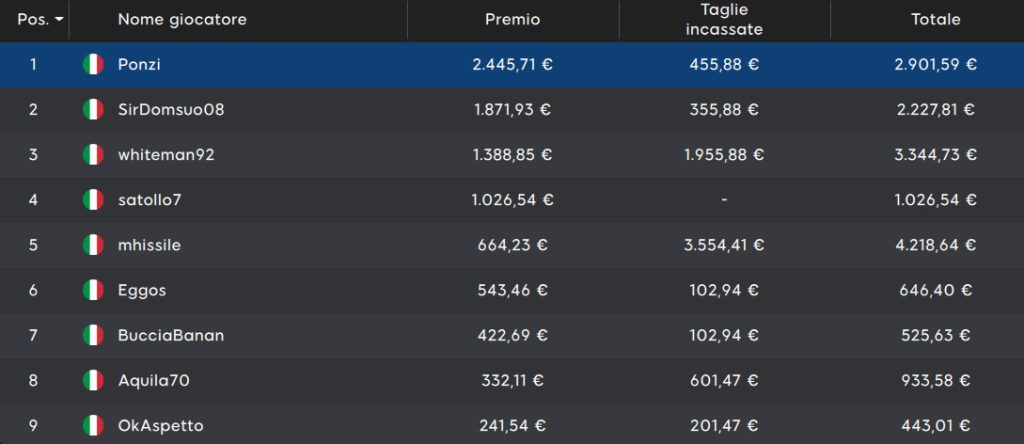Sort by Nome giocatore column header
1024x444 pixels.
click(182, 20)
